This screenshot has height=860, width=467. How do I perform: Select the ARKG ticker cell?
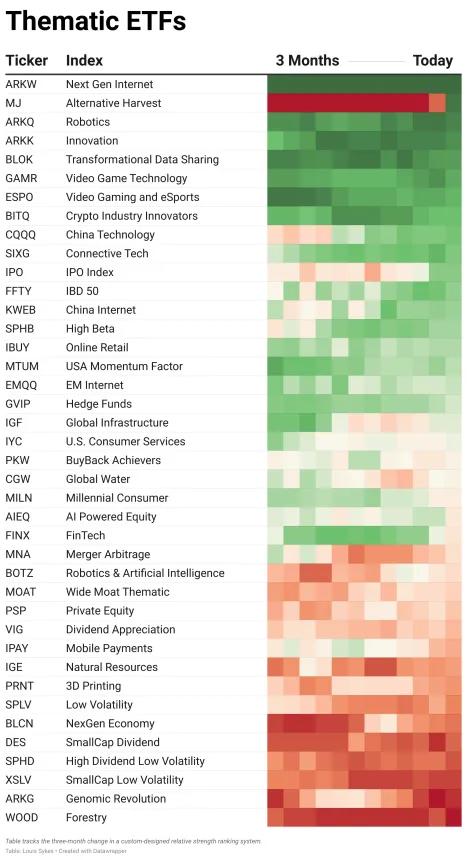(x=19, y=799)
